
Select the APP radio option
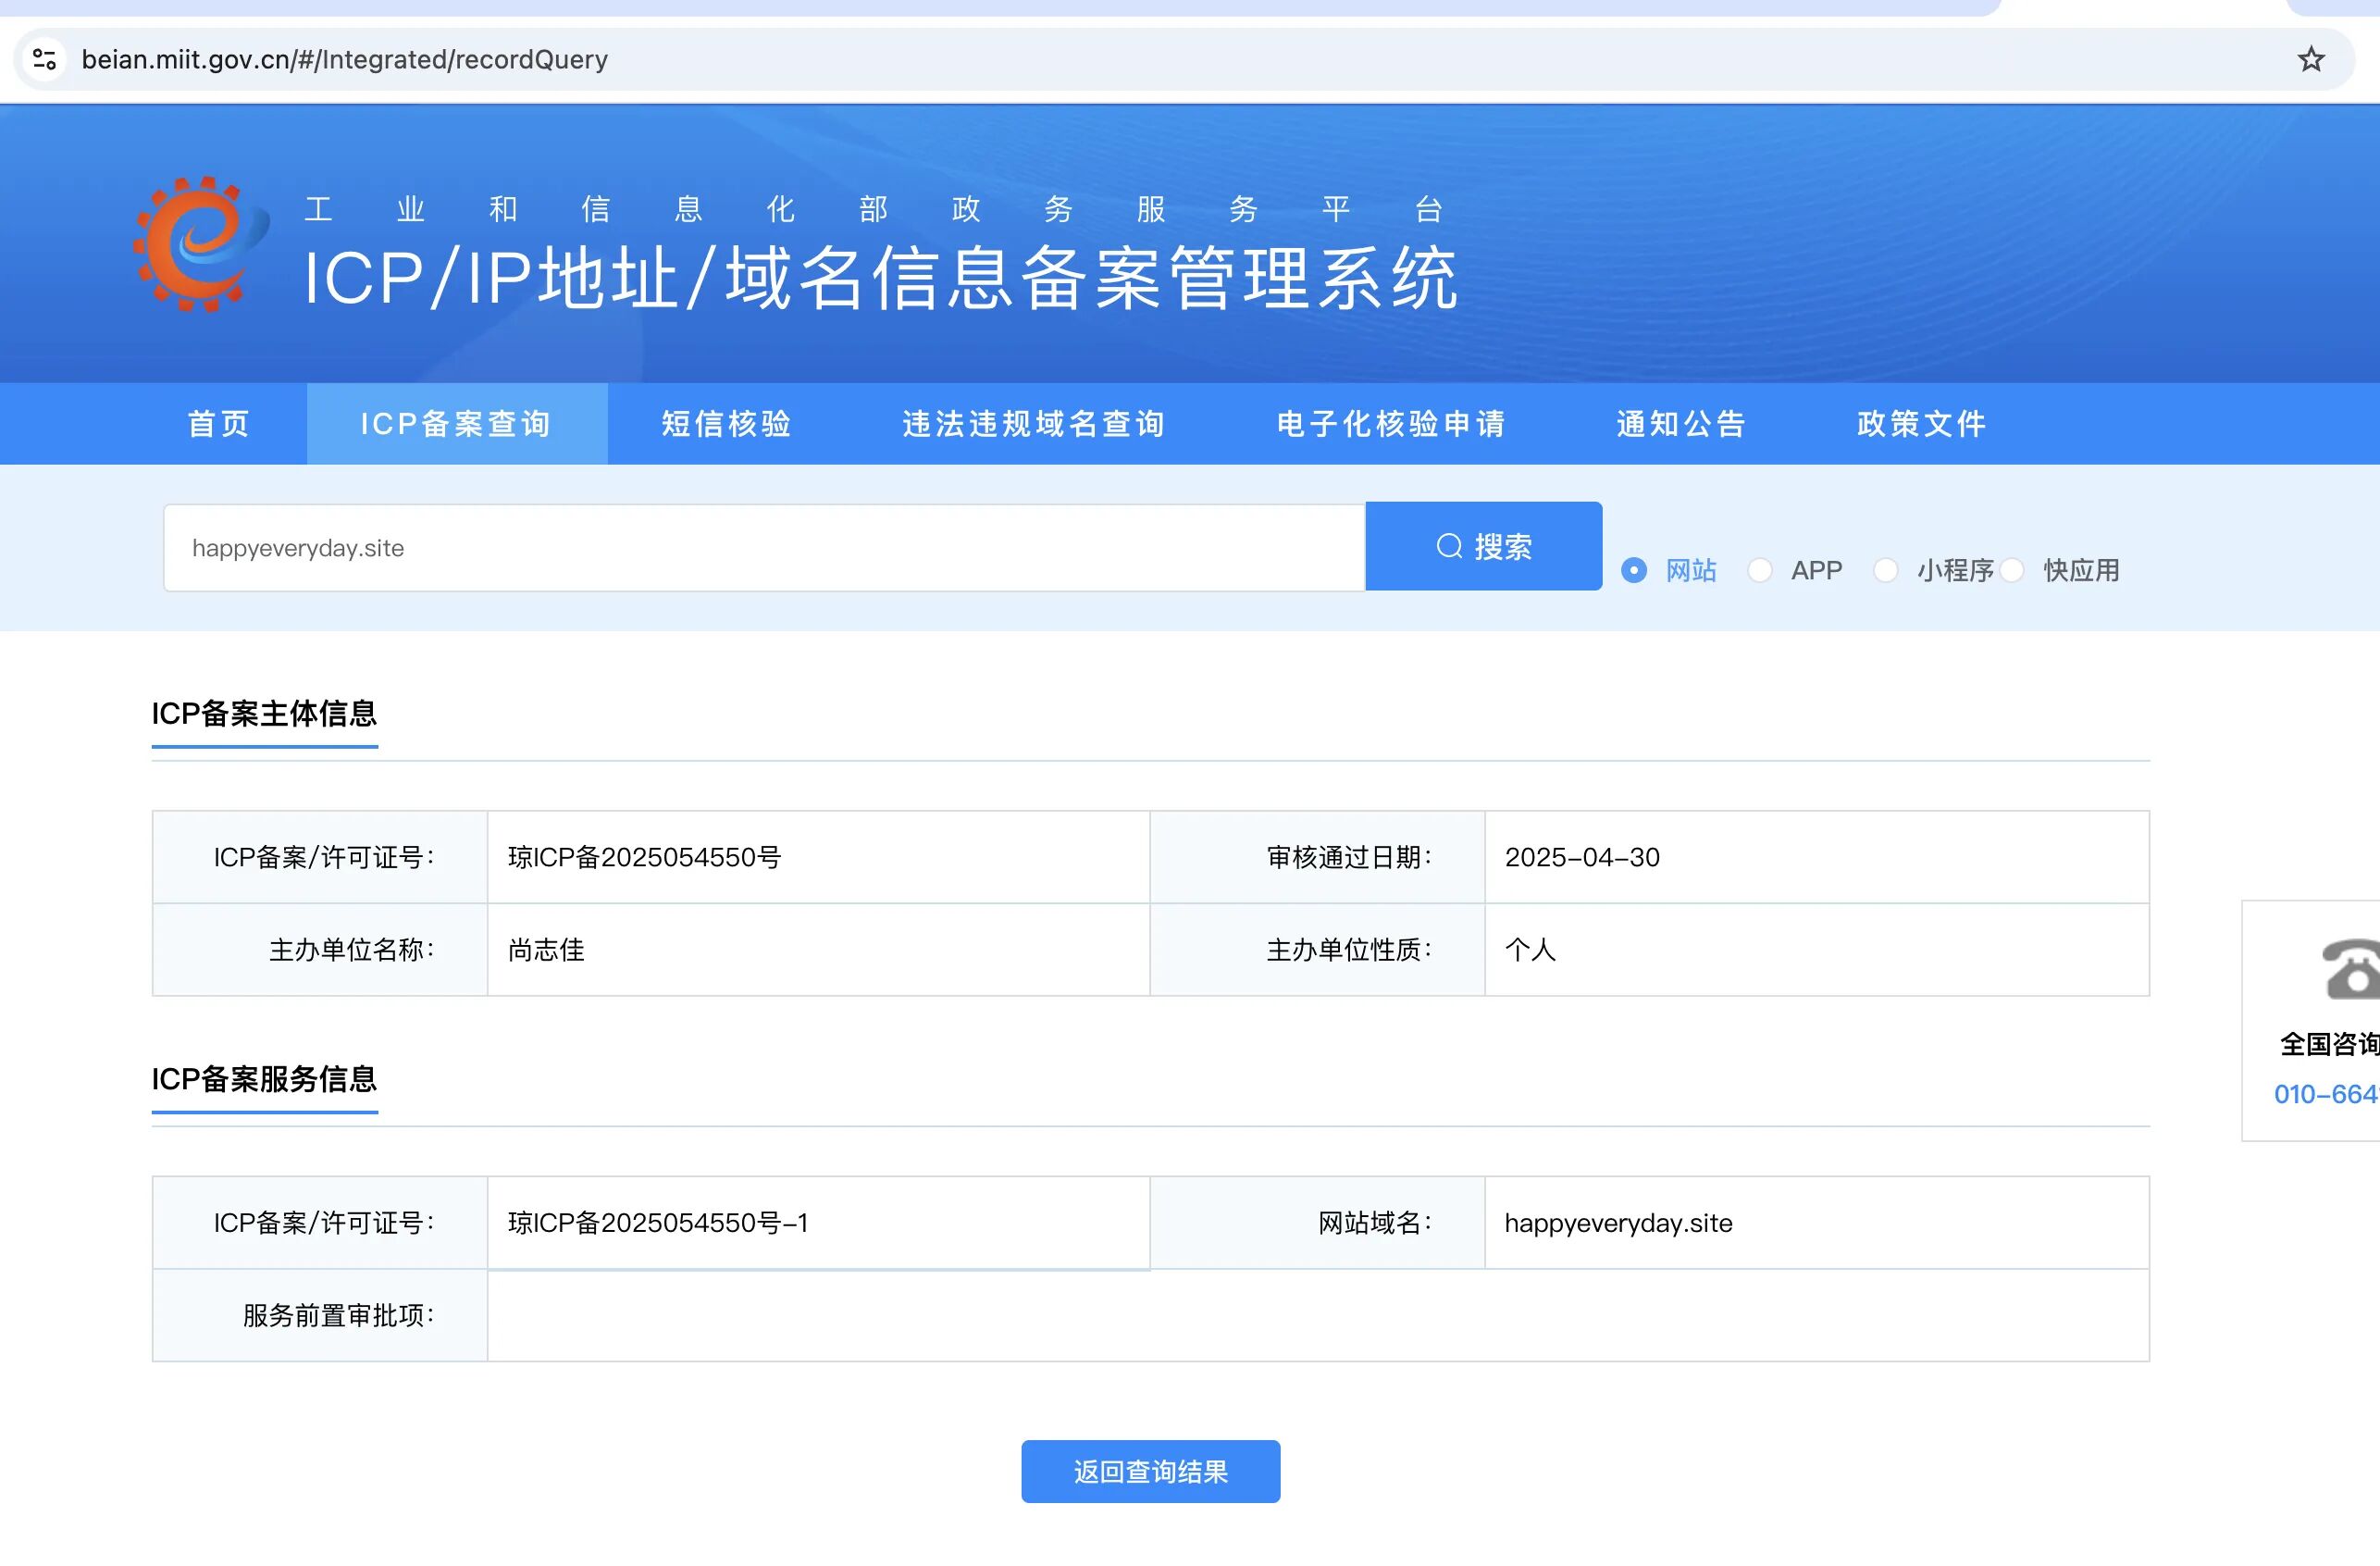coord(1760,570)
